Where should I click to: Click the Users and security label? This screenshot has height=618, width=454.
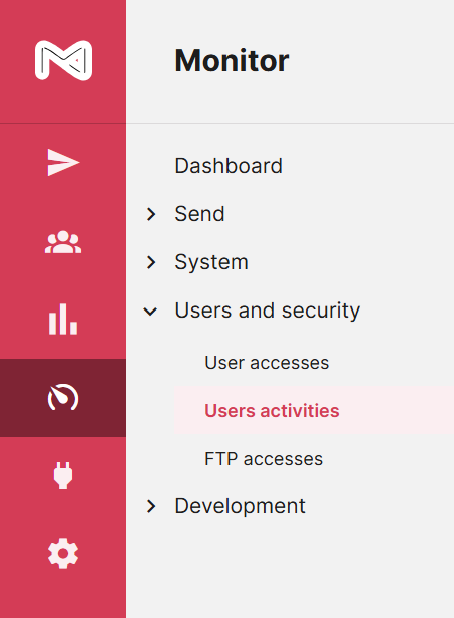tap(267, 311)
